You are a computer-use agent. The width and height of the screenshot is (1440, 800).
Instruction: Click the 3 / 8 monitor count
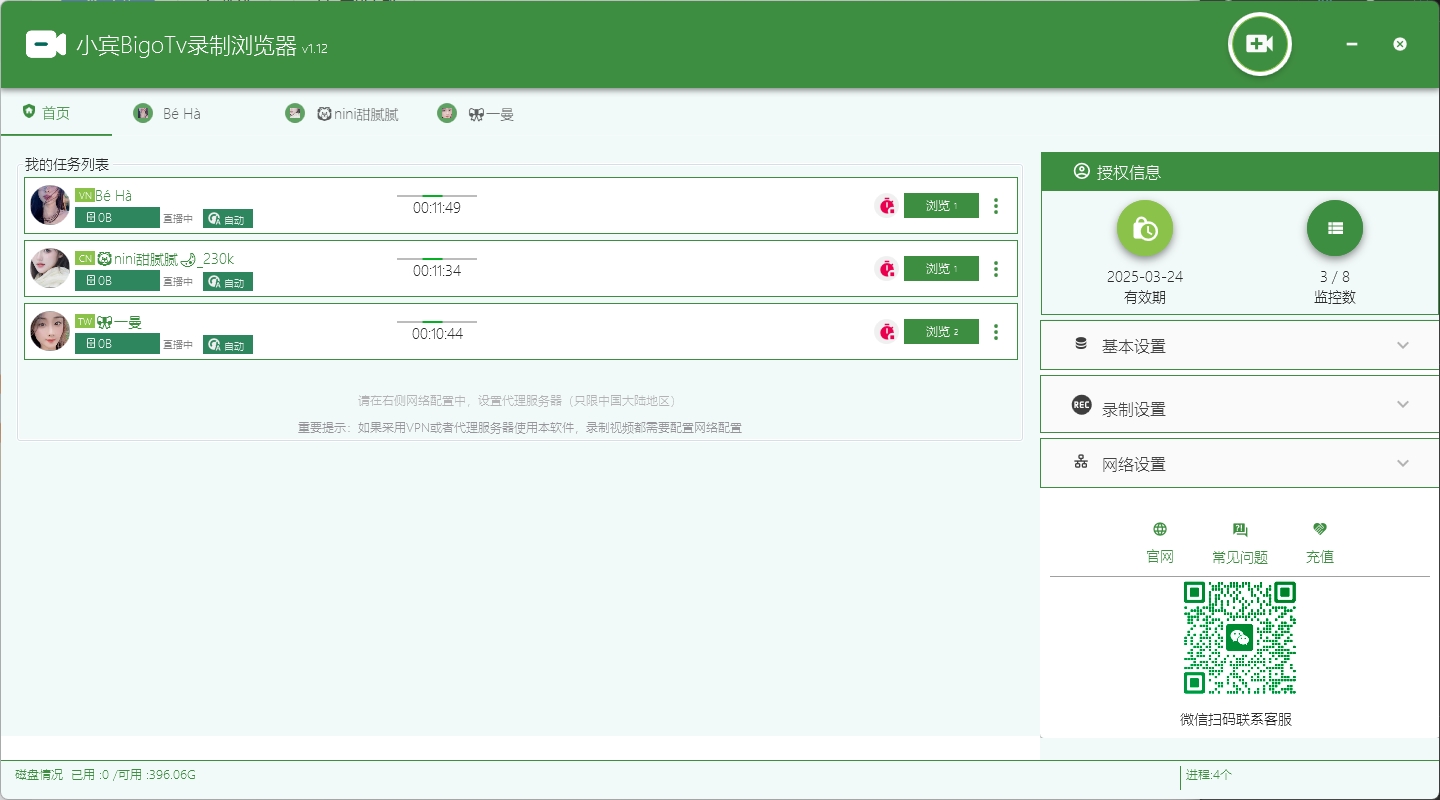point(1335,276)
